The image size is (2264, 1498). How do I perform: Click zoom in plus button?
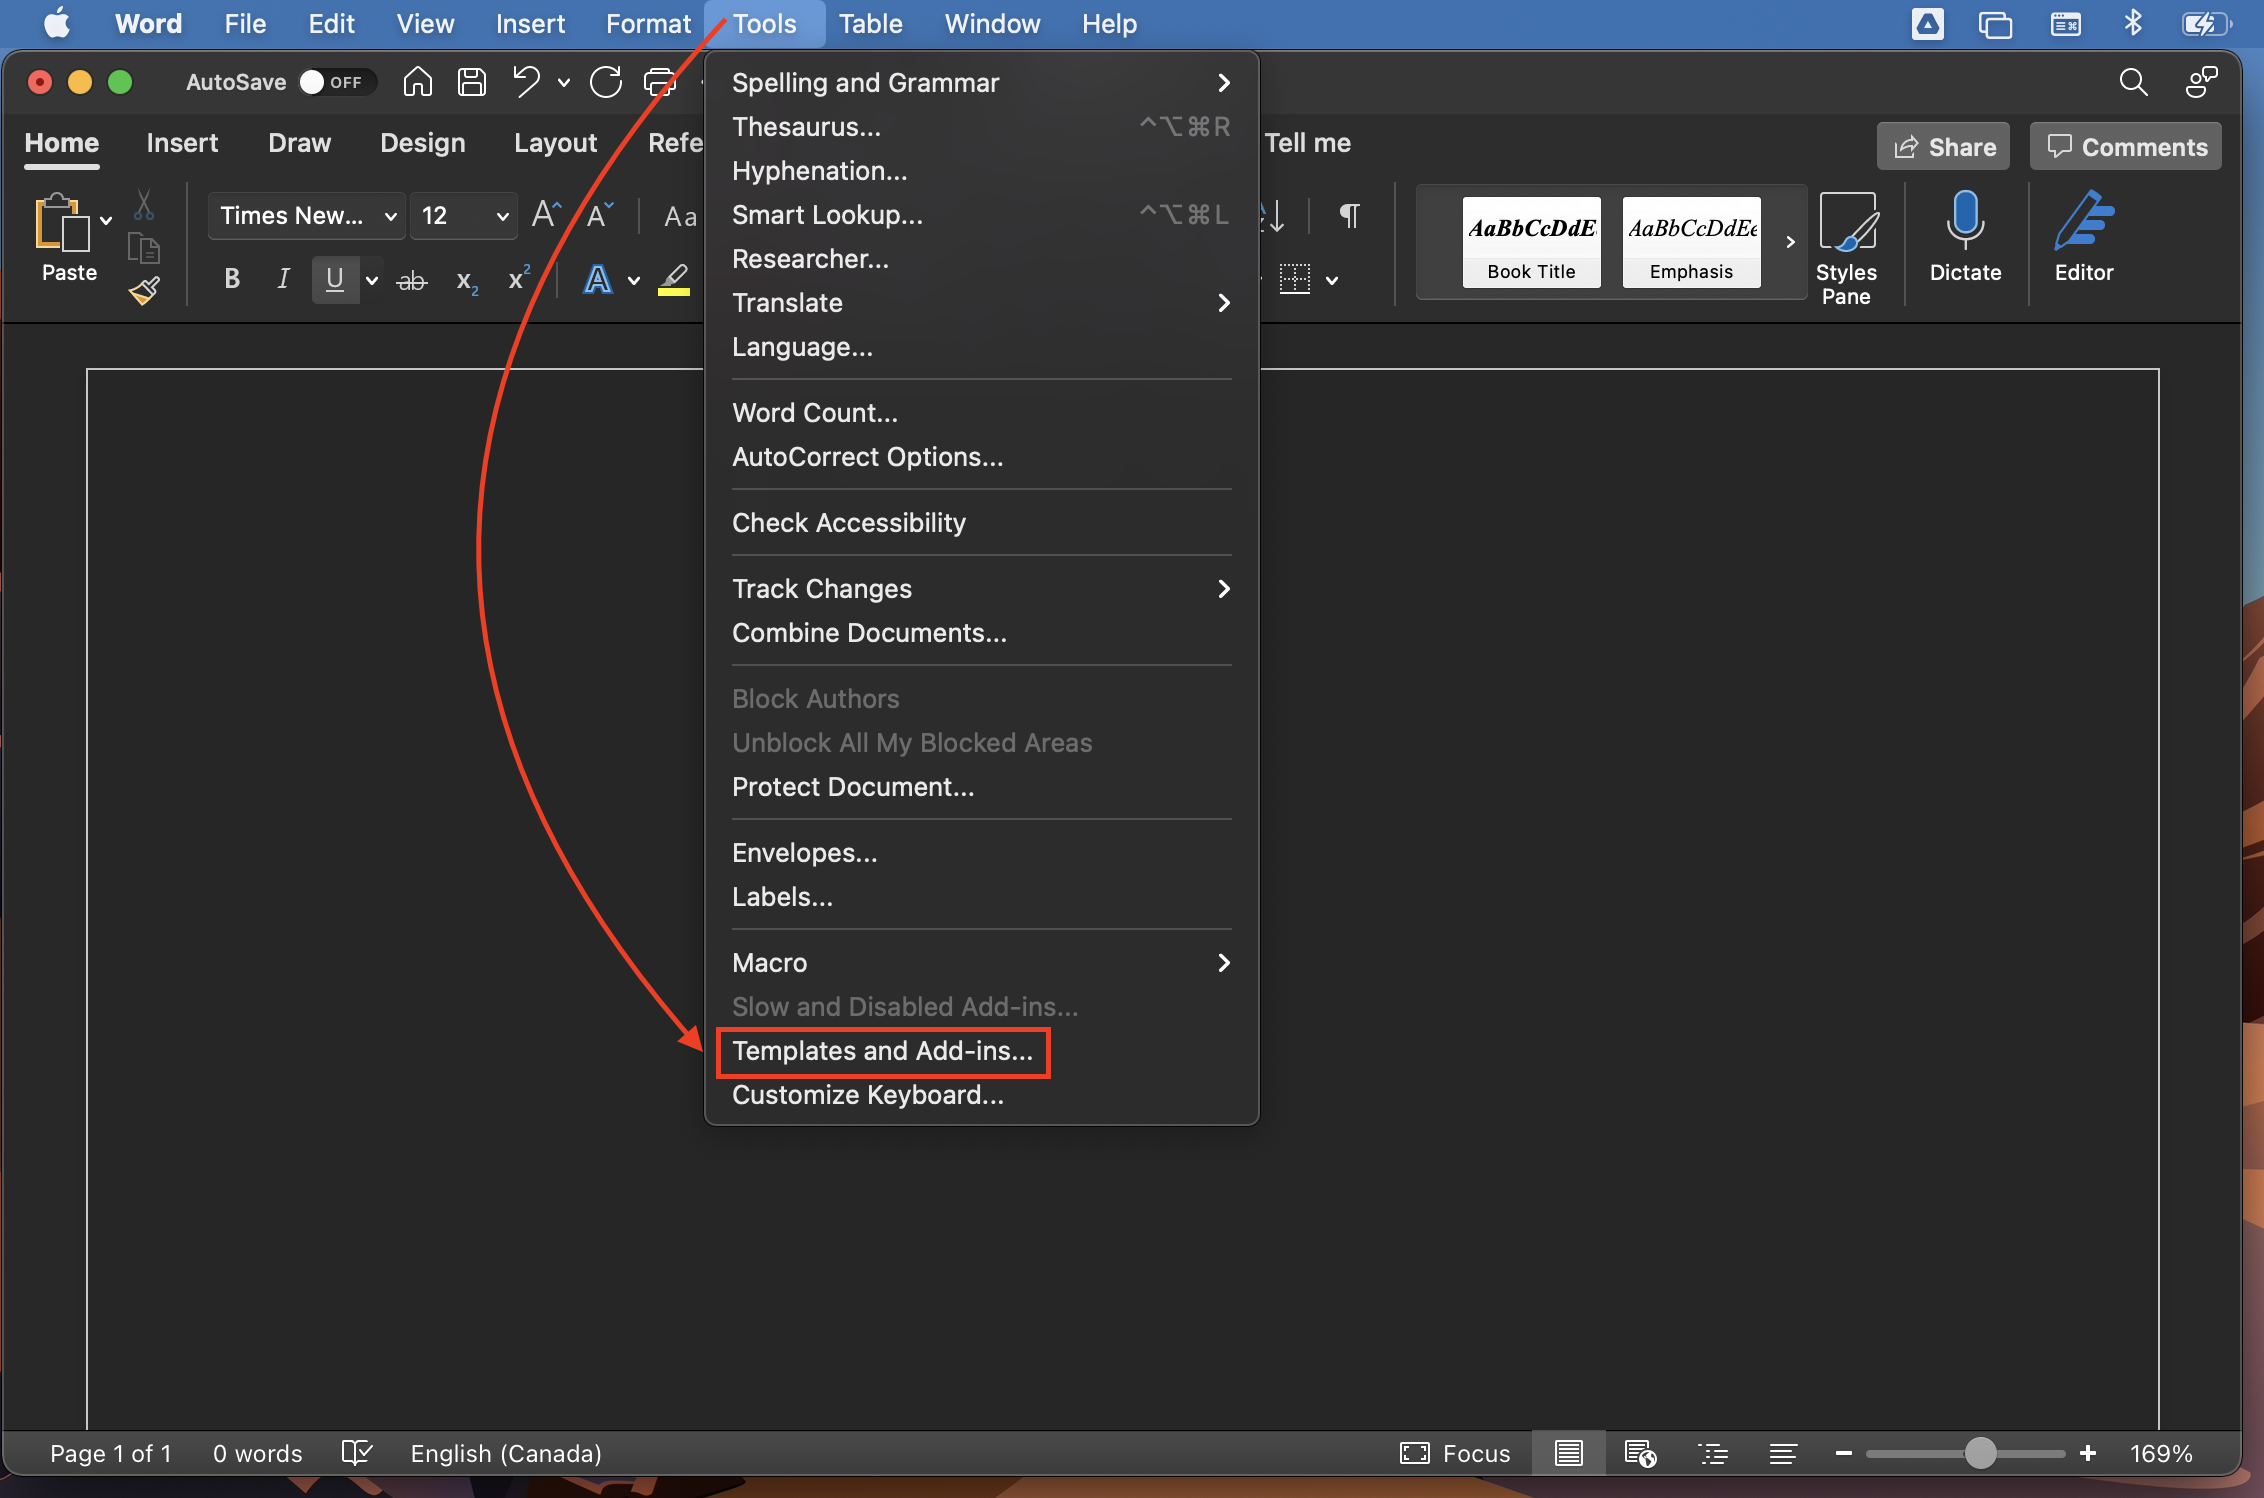[x=2088, y=1453]
